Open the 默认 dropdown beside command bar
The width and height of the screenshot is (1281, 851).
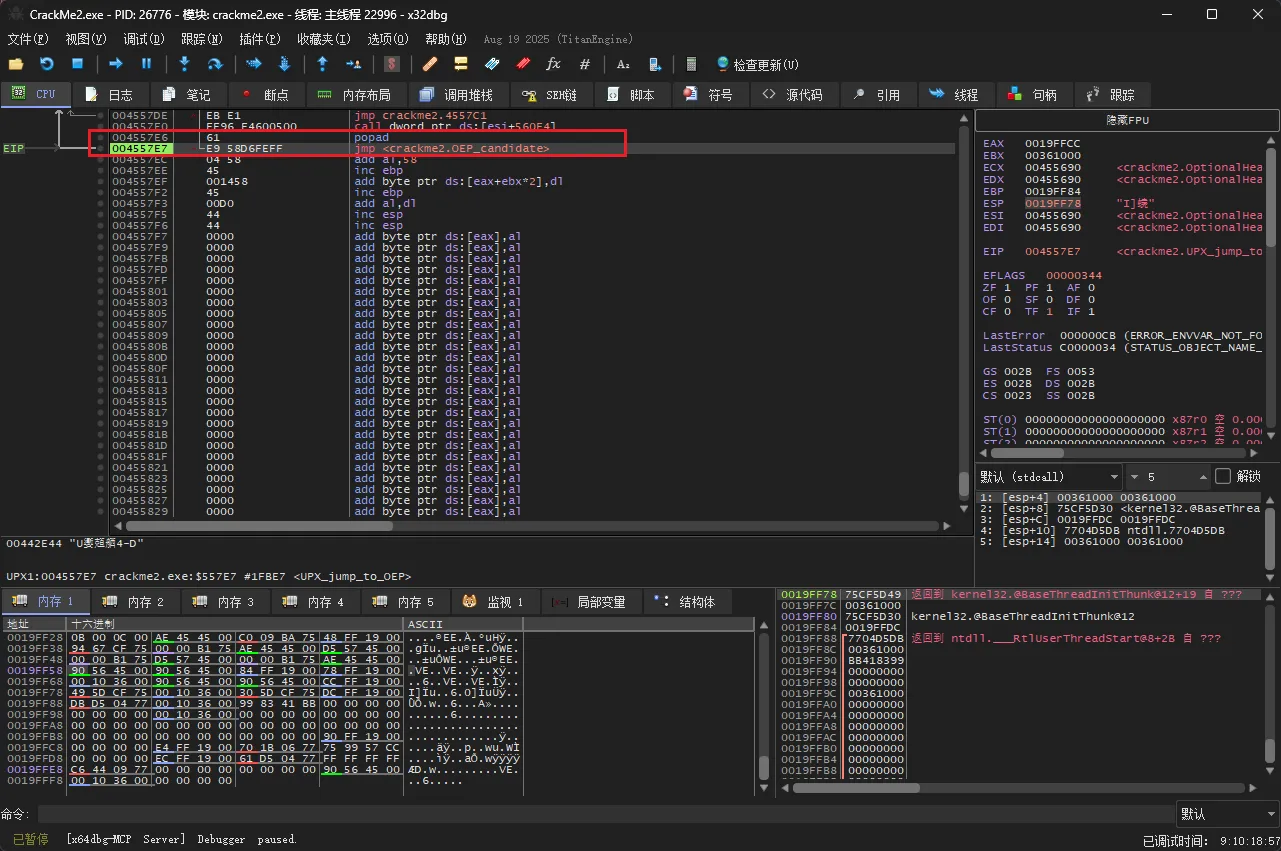(x=1227, y=814)
